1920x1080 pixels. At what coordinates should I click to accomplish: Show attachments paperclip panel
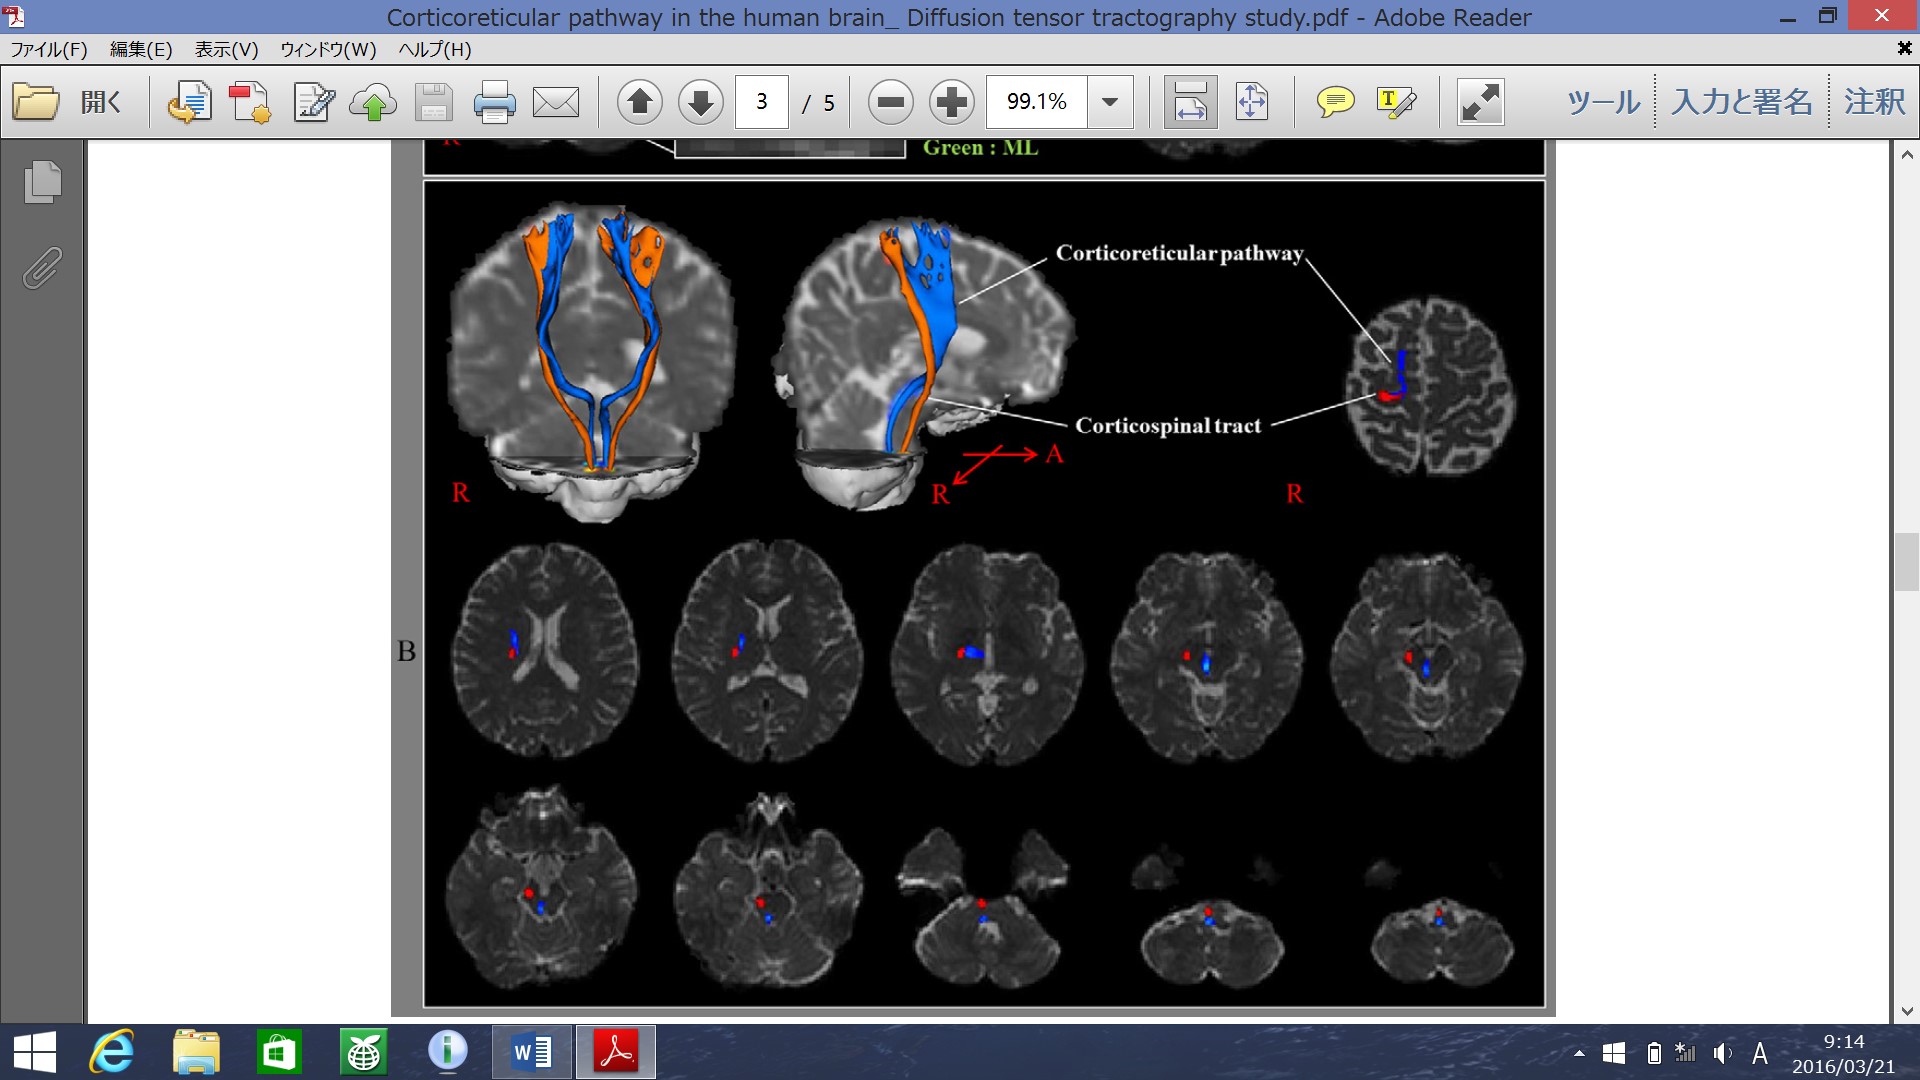point(42,268)
